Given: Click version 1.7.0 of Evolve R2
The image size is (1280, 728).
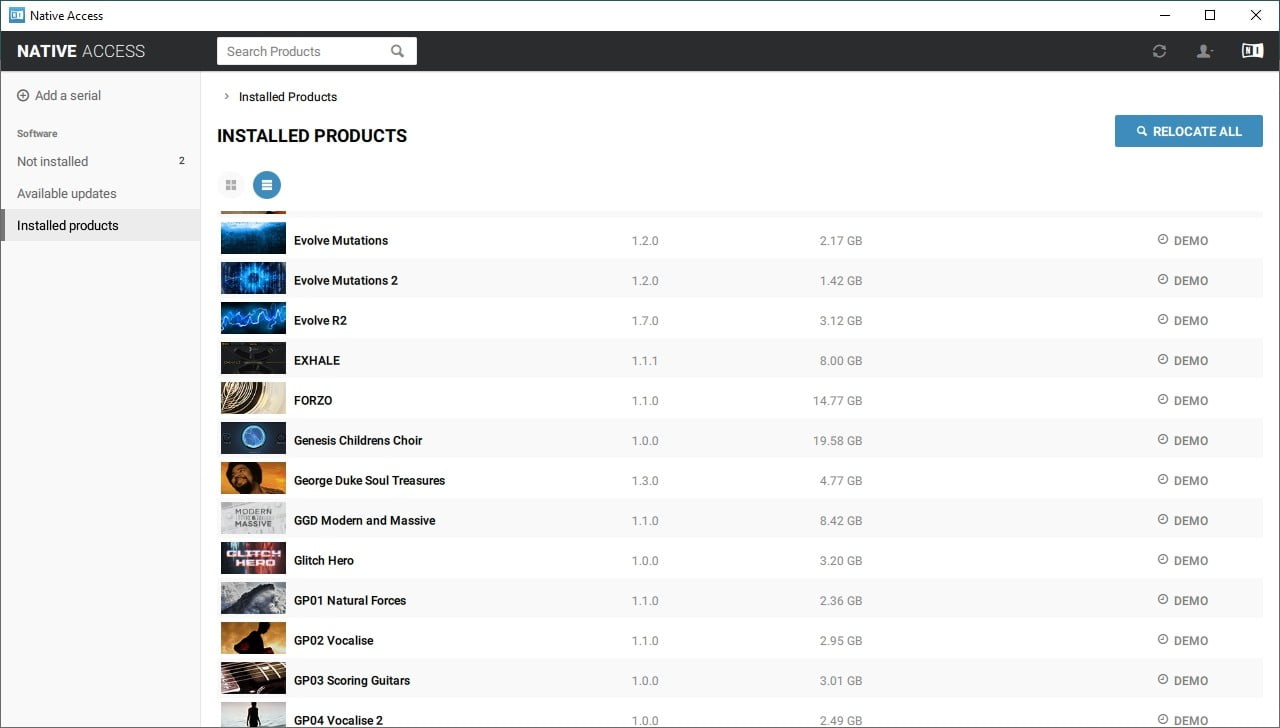Looking at the screenshot, I should pyautogui.click(x=645, y=321).
